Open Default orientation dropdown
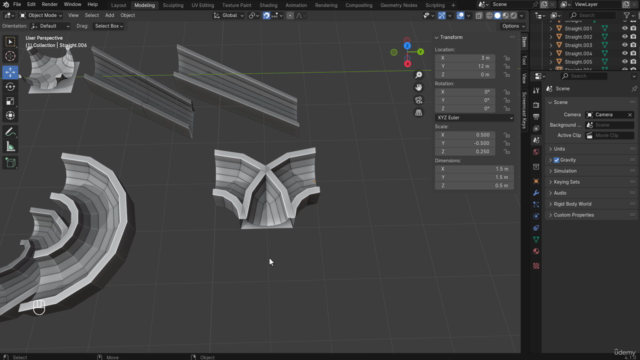This screenshot has height=360, width=640. [51, 26]
